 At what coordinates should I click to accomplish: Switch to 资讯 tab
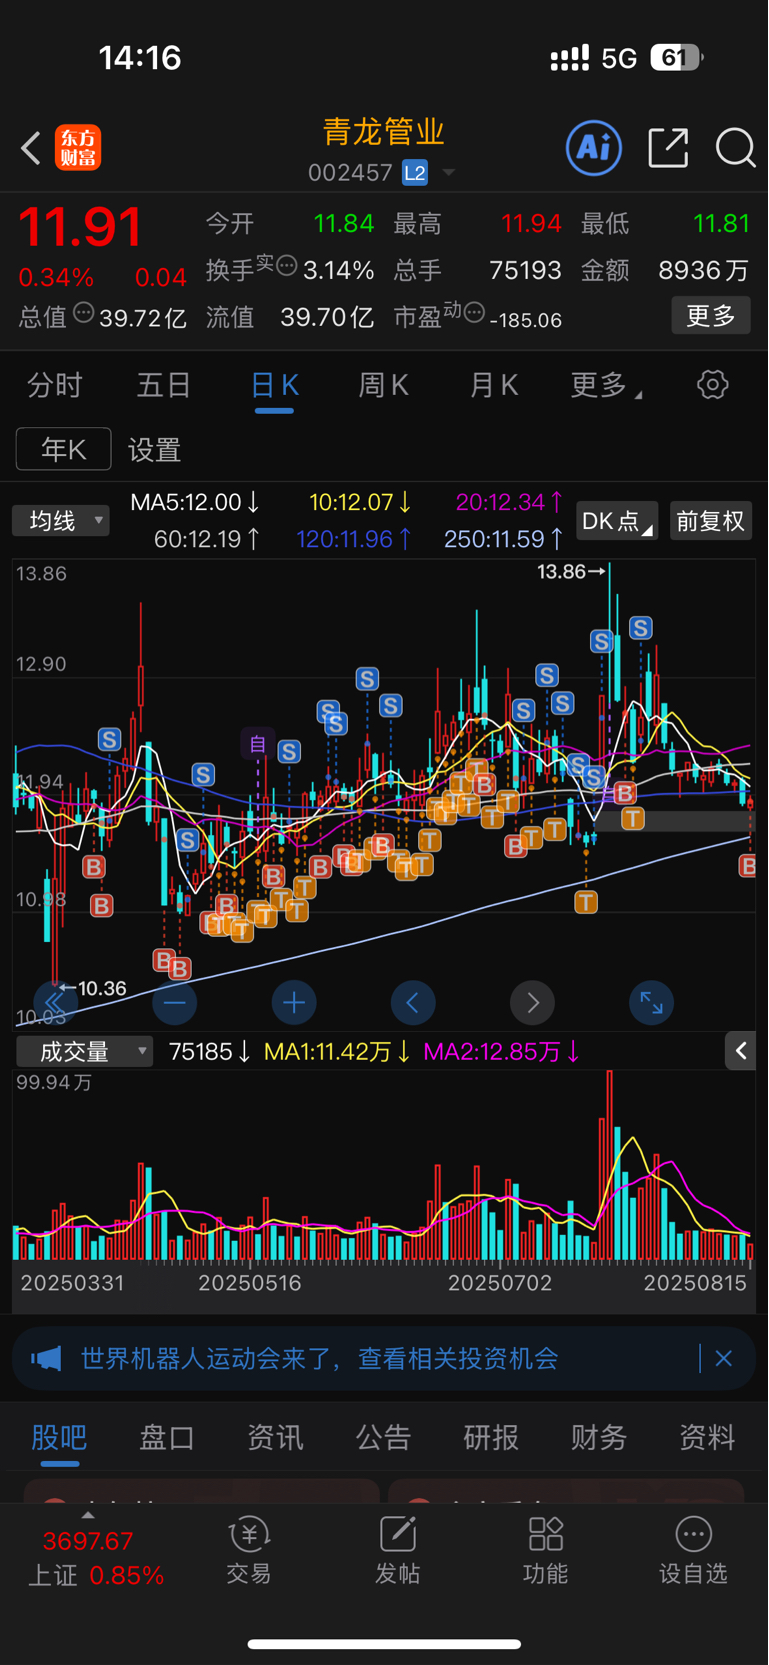pos(275,1438)
